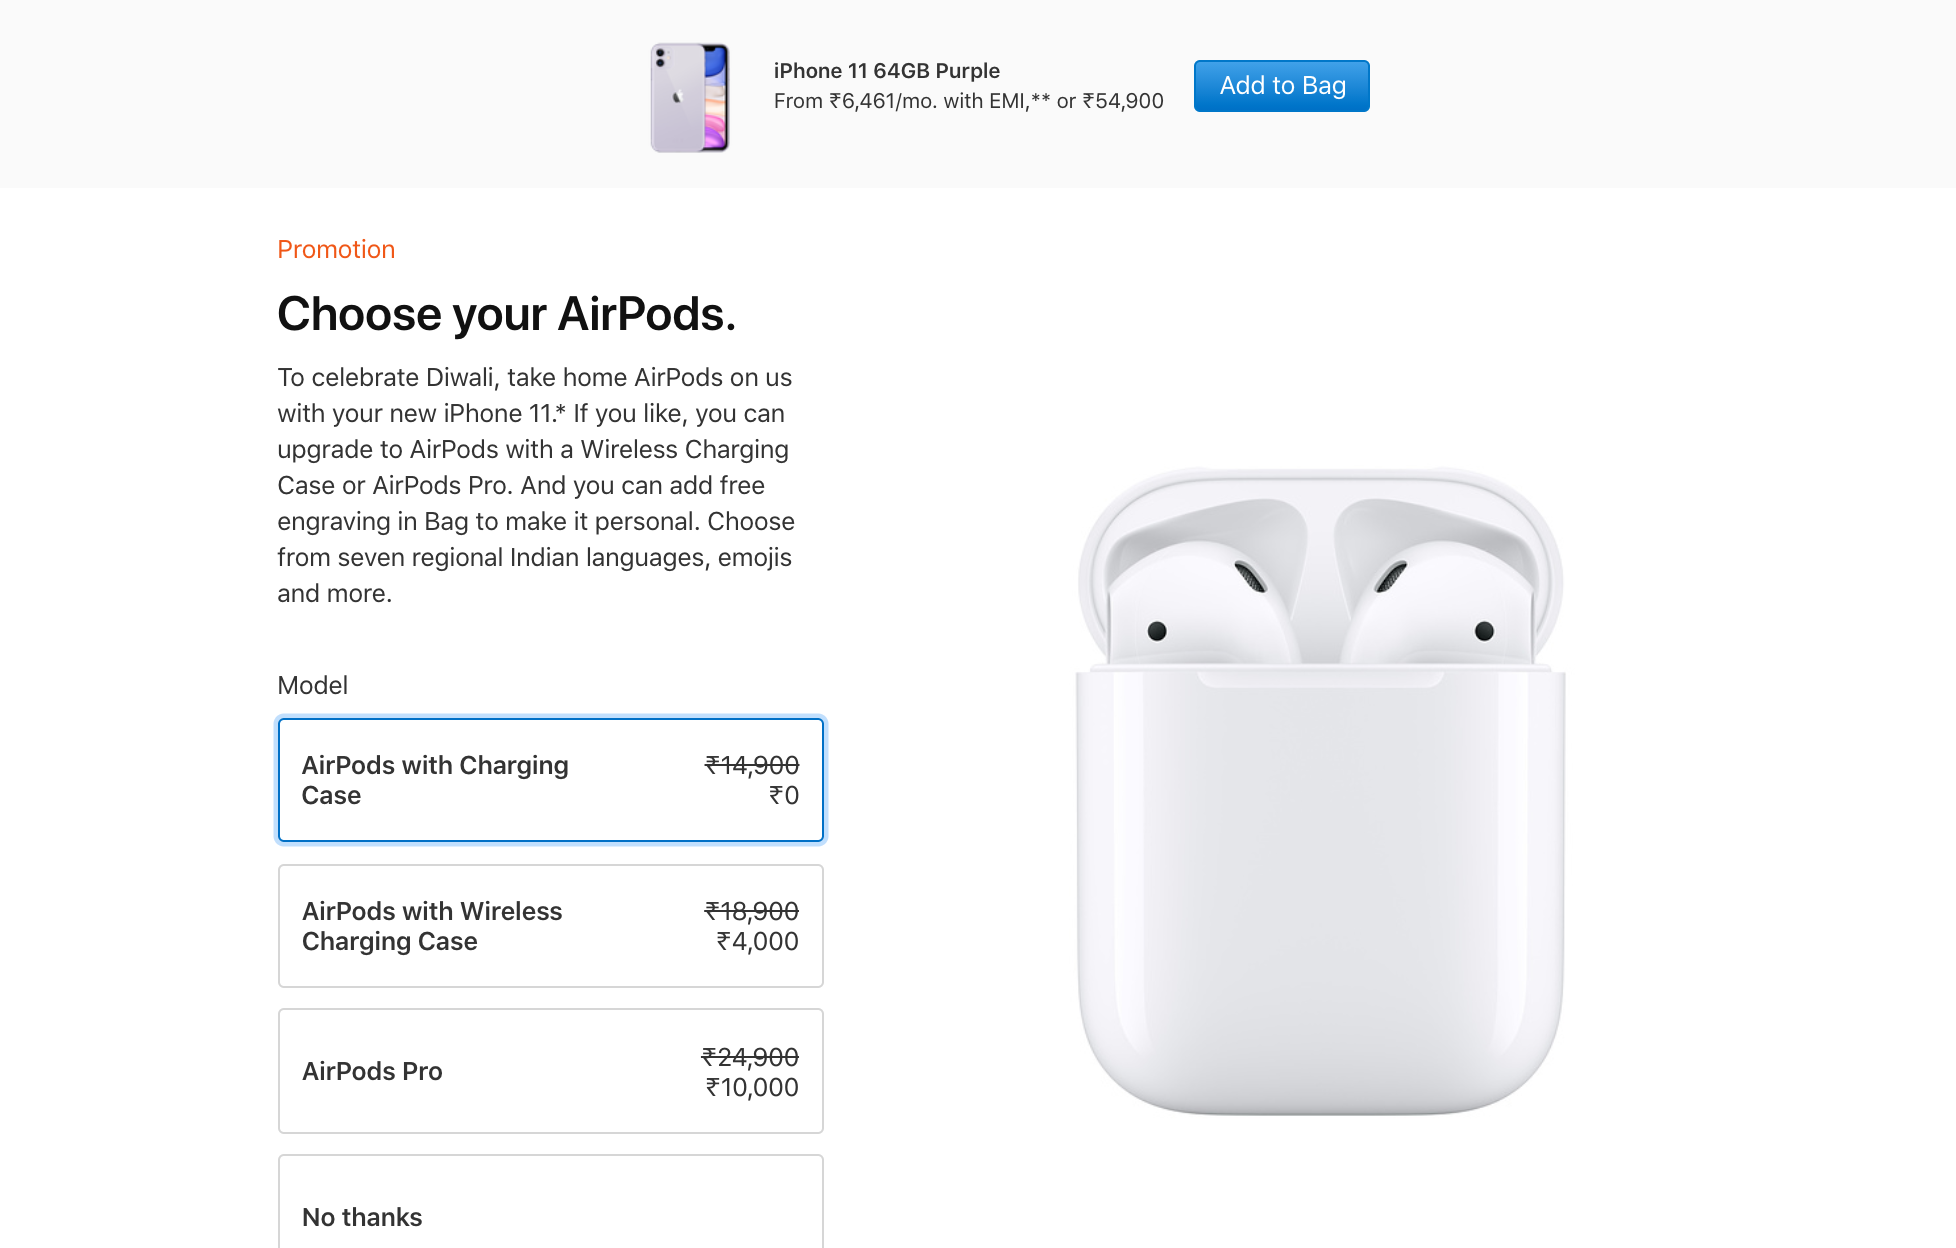The height and width of the screenshot is (1248, 1956).
Task: Click the Add to Bag button
Action: [1281, 86]
